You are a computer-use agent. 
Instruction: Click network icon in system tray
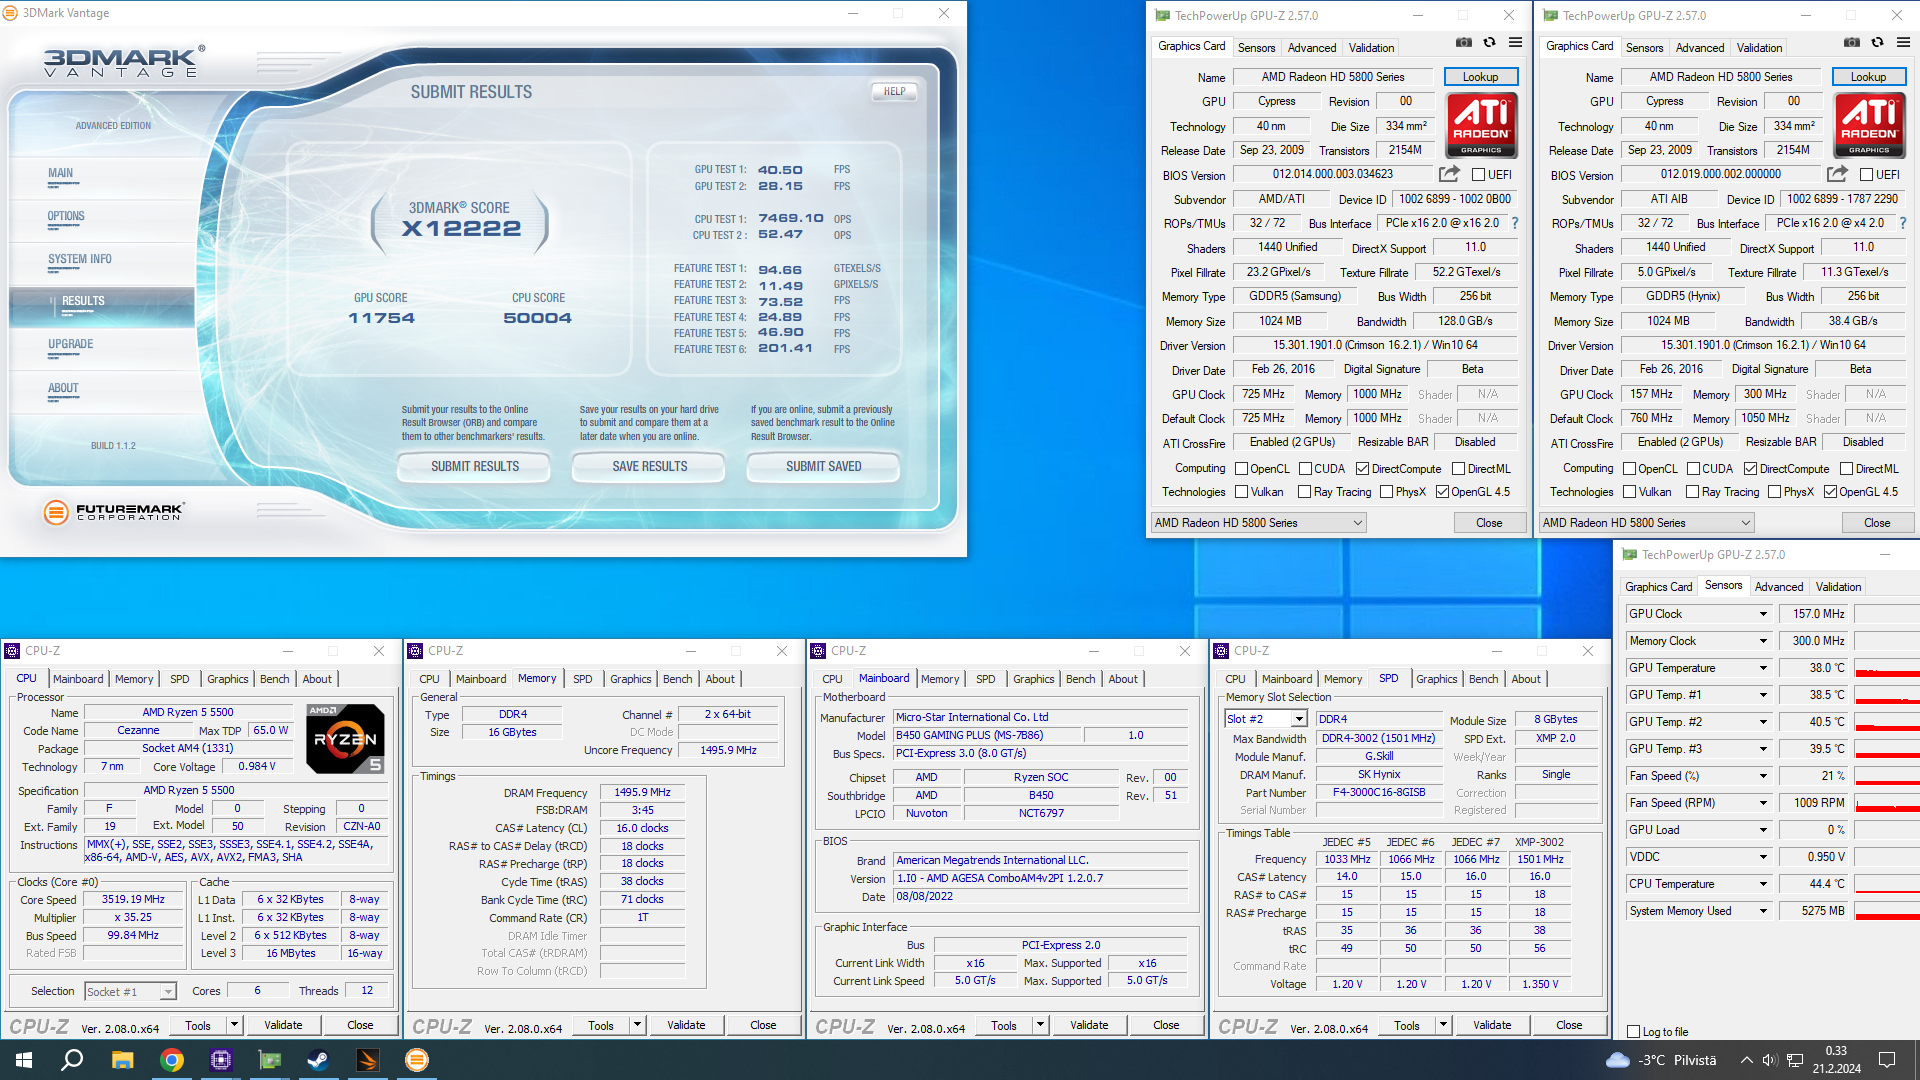coord(1795,1060)
